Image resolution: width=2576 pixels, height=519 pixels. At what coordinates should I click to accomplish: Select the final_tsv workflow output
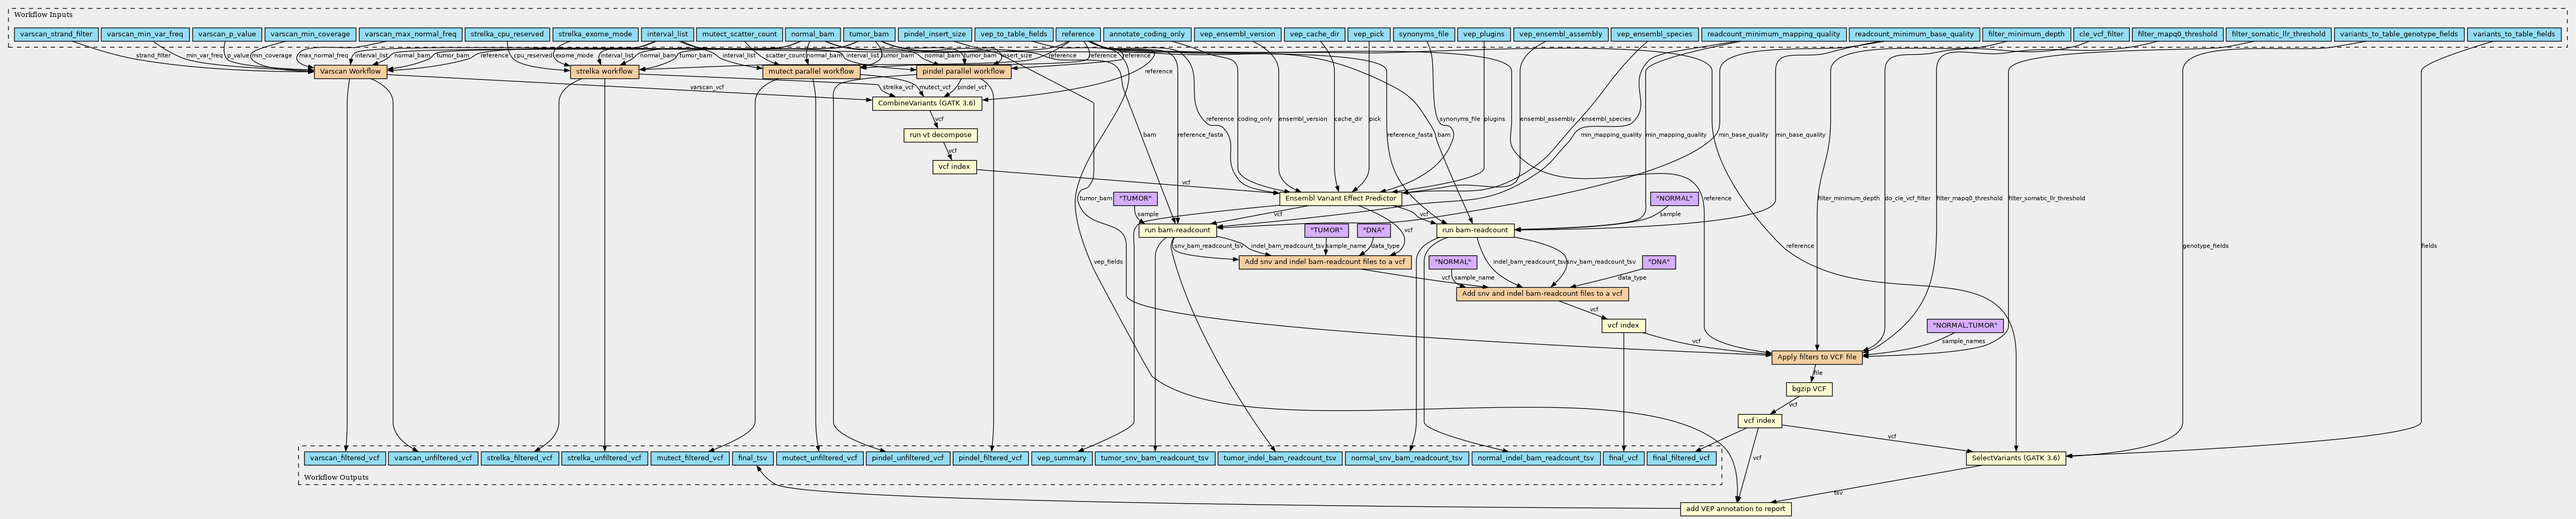[751, 459]
